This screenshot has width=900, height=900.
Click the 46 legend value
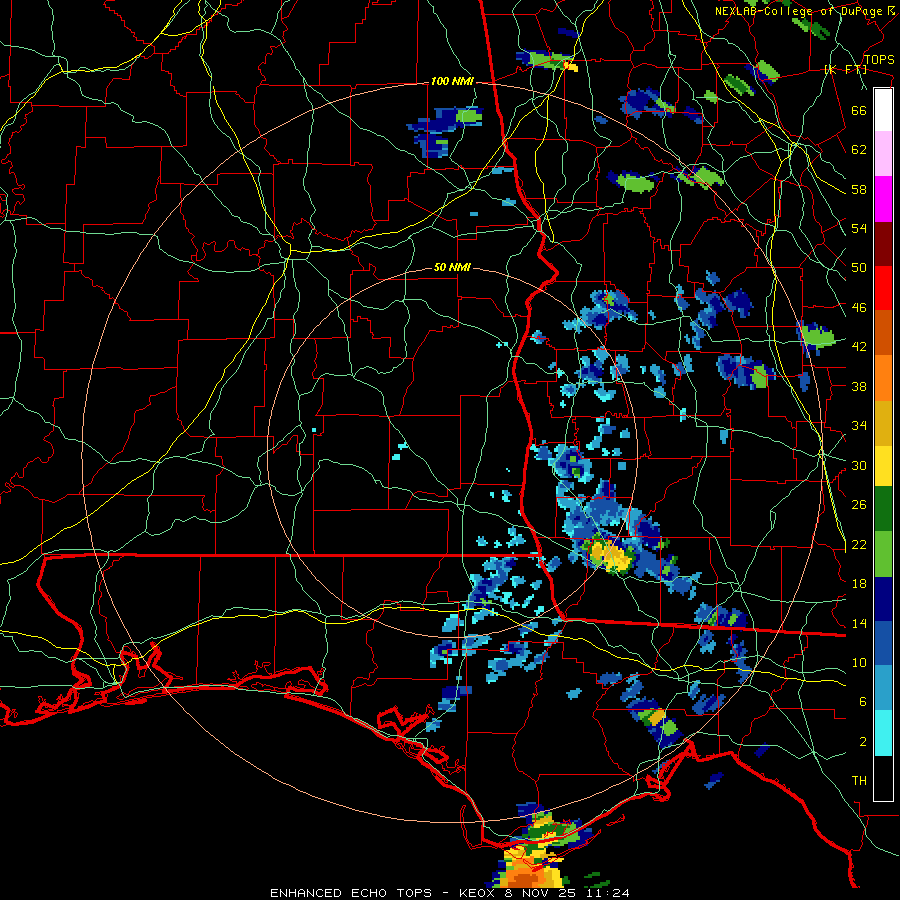859,308
